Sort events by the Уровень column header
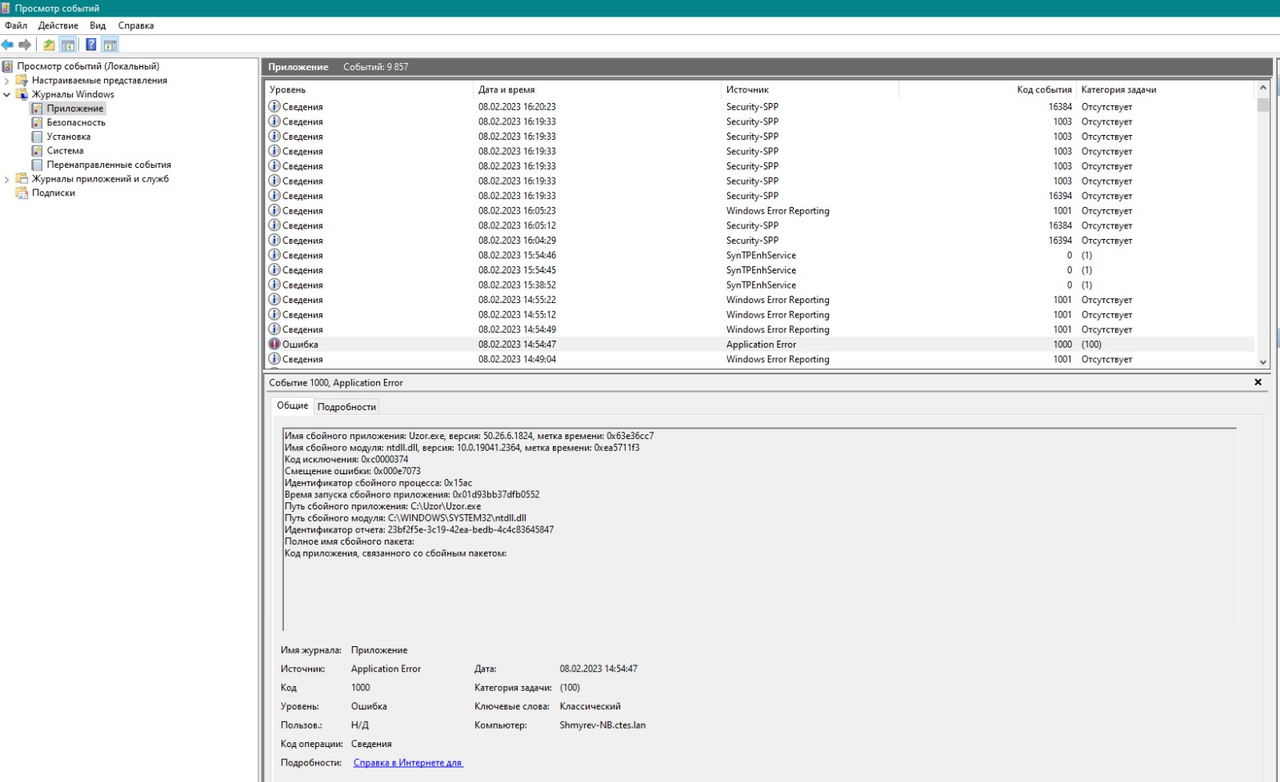 click(369, 90)
